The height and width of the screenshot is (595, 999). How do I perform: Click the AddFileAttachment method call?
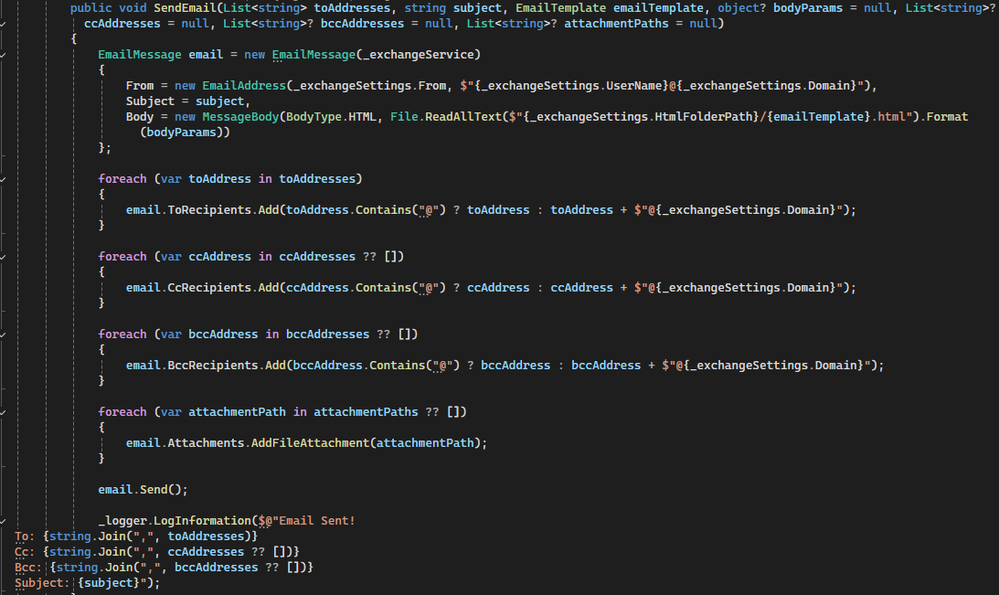[310, 443]
